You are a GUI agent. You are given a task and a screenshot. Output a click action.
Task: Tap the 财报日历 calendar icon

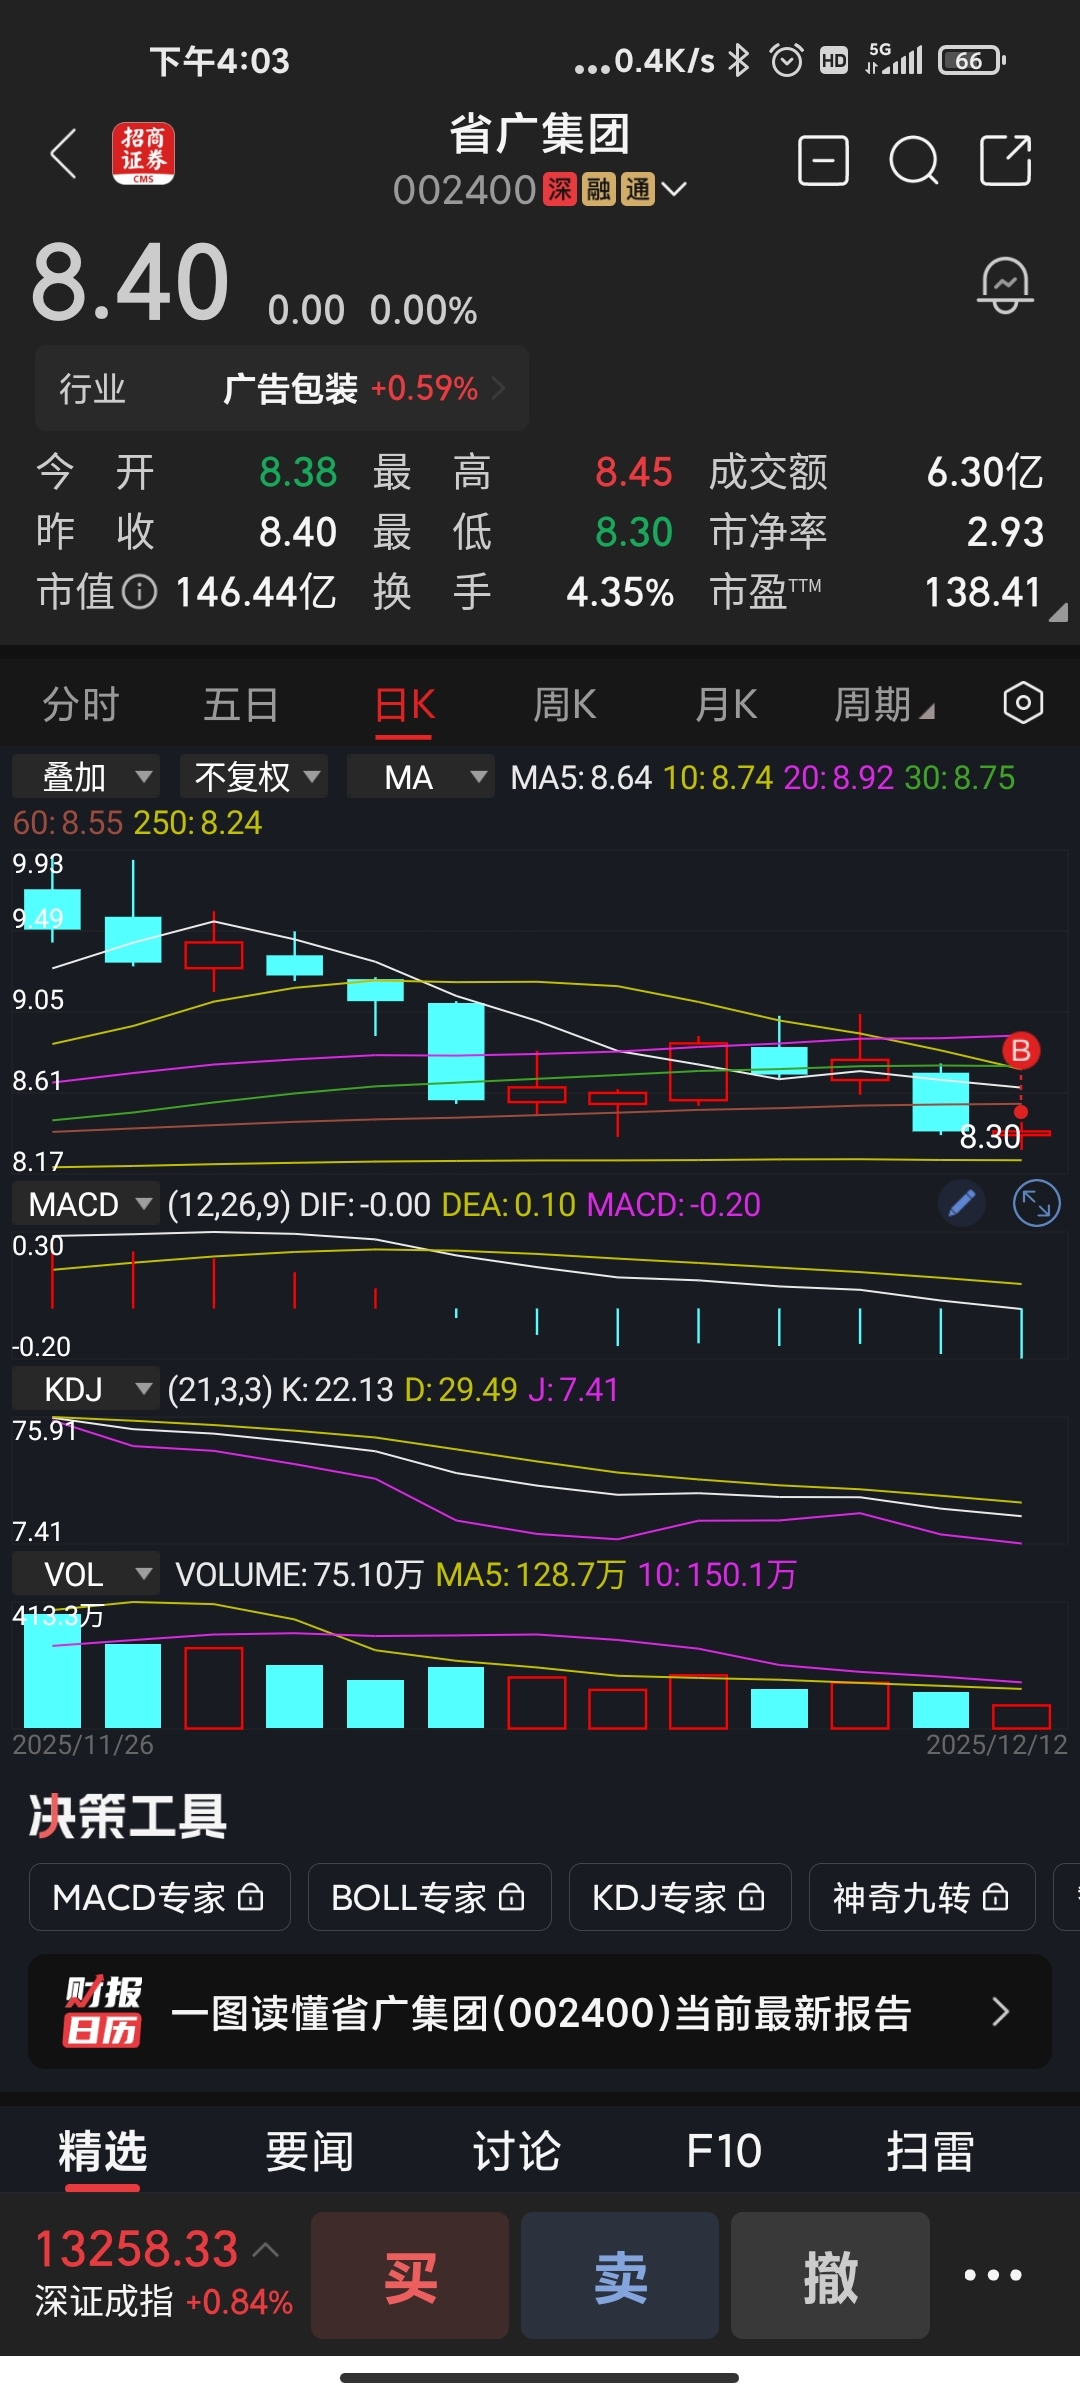point(104,2011)
